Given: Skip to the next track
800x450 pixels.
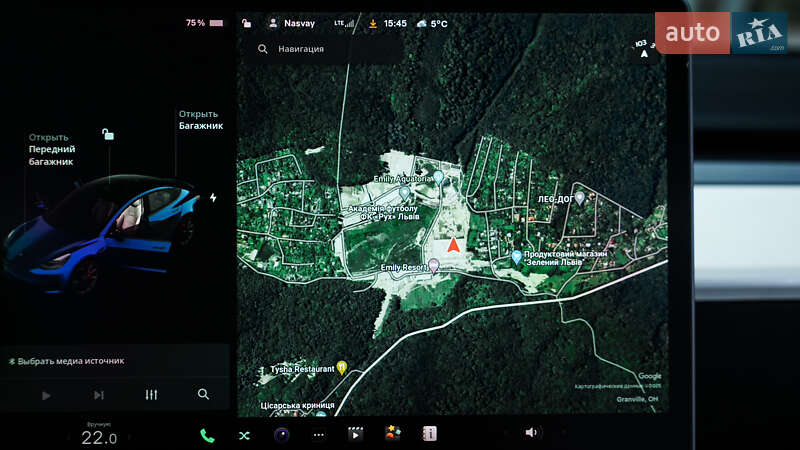Looking at the screenshot, I should pyautogui.click(x=98, y=395).
